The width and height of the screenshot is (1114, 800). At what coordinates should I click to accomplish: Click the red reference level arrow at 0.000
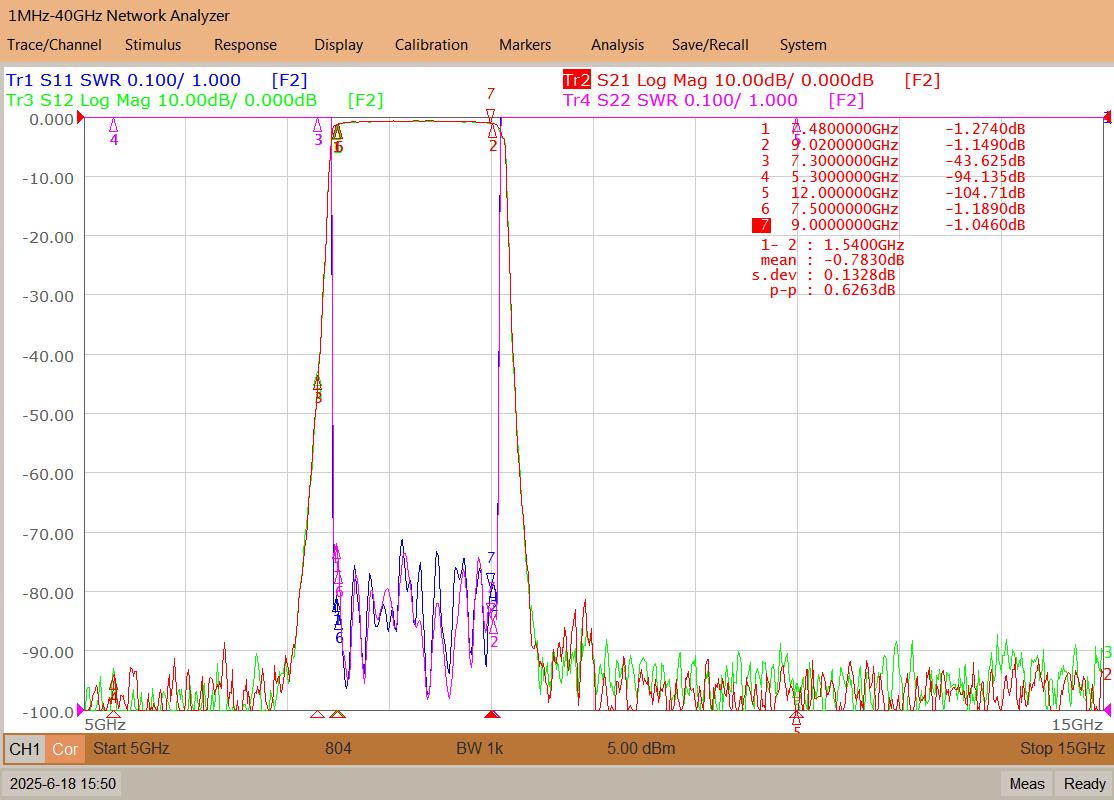80,117
